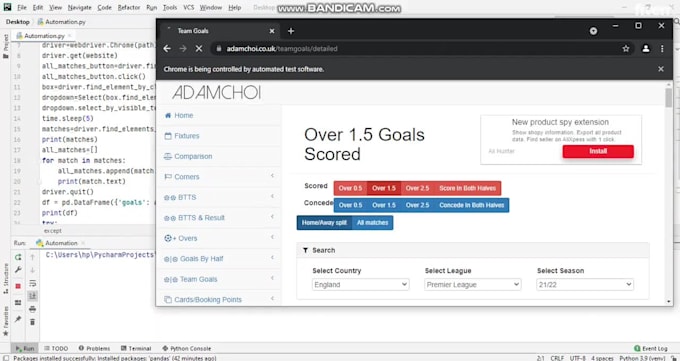680x361 pixels.
Task: Switch to Automation.py editor tab
Action: point(43,36)
